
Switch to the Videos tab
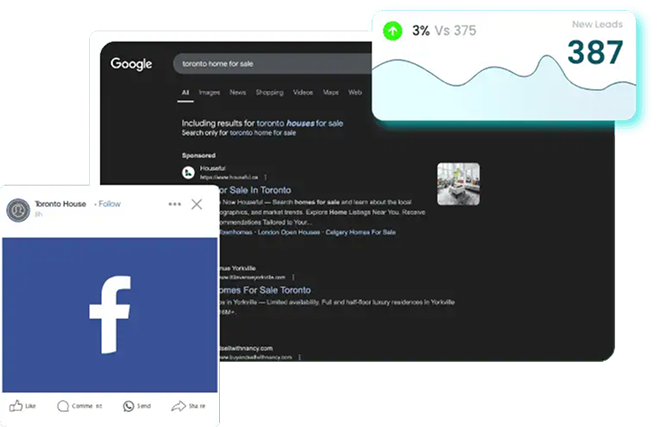(303, 92)
